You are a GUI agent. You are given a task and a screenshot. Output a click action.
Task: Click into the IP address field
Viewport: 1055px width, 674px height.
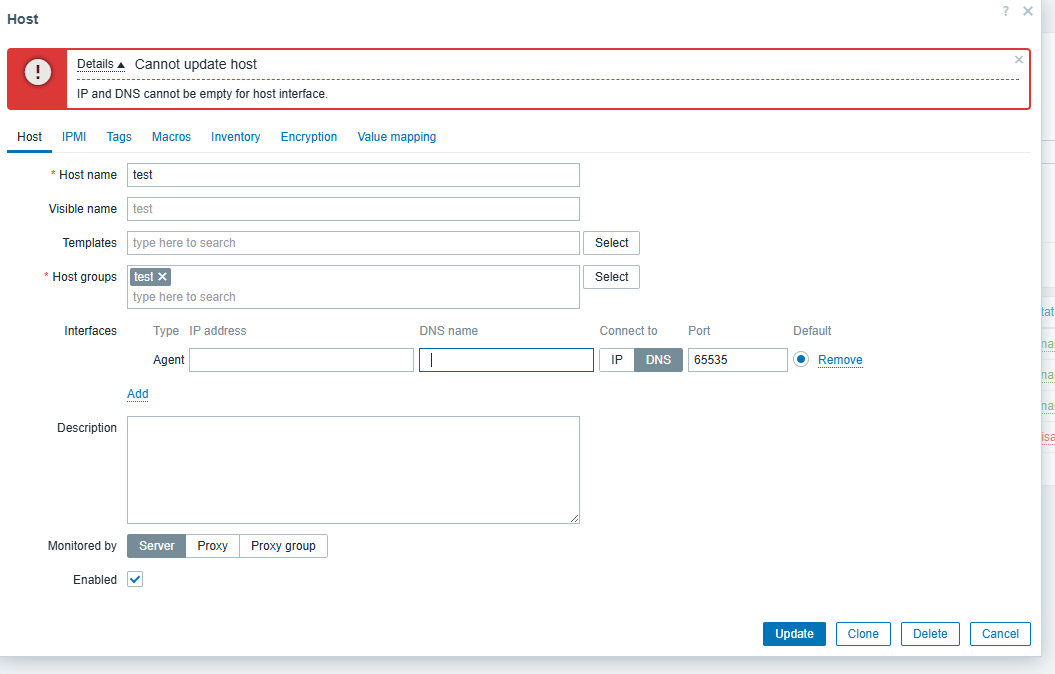301,360
